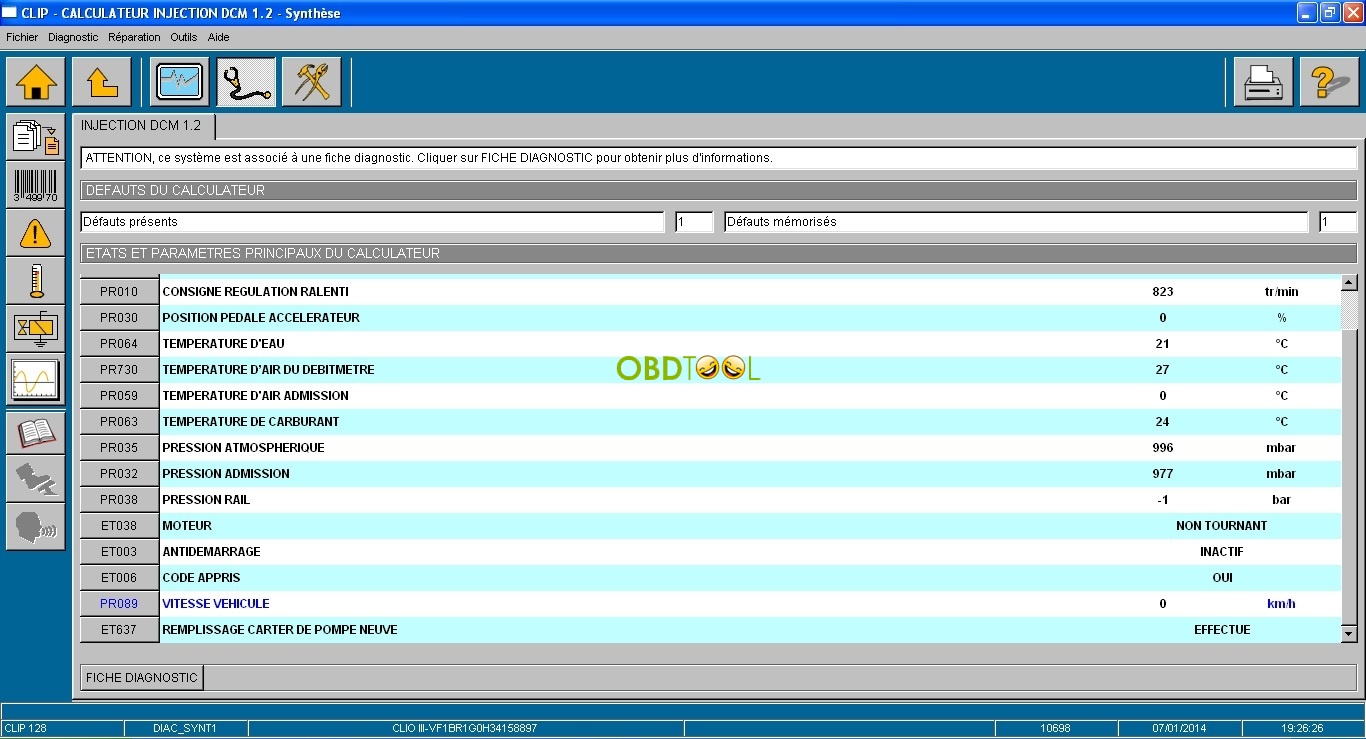This screenshot has height=739, width=1366.
Task: Activate the stethoscope diagnostic mode
Action: 246,82
